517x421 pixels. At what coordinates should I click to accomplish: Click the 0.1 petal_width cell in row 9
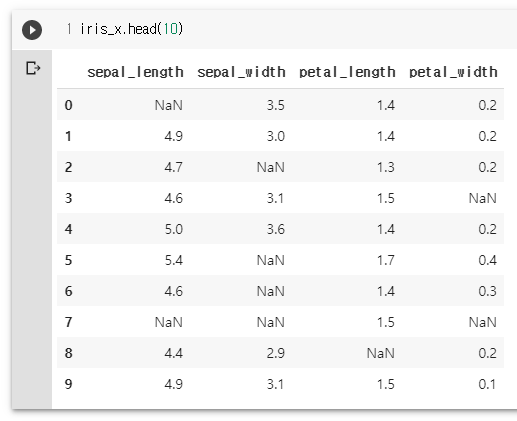tap(487, 384)
